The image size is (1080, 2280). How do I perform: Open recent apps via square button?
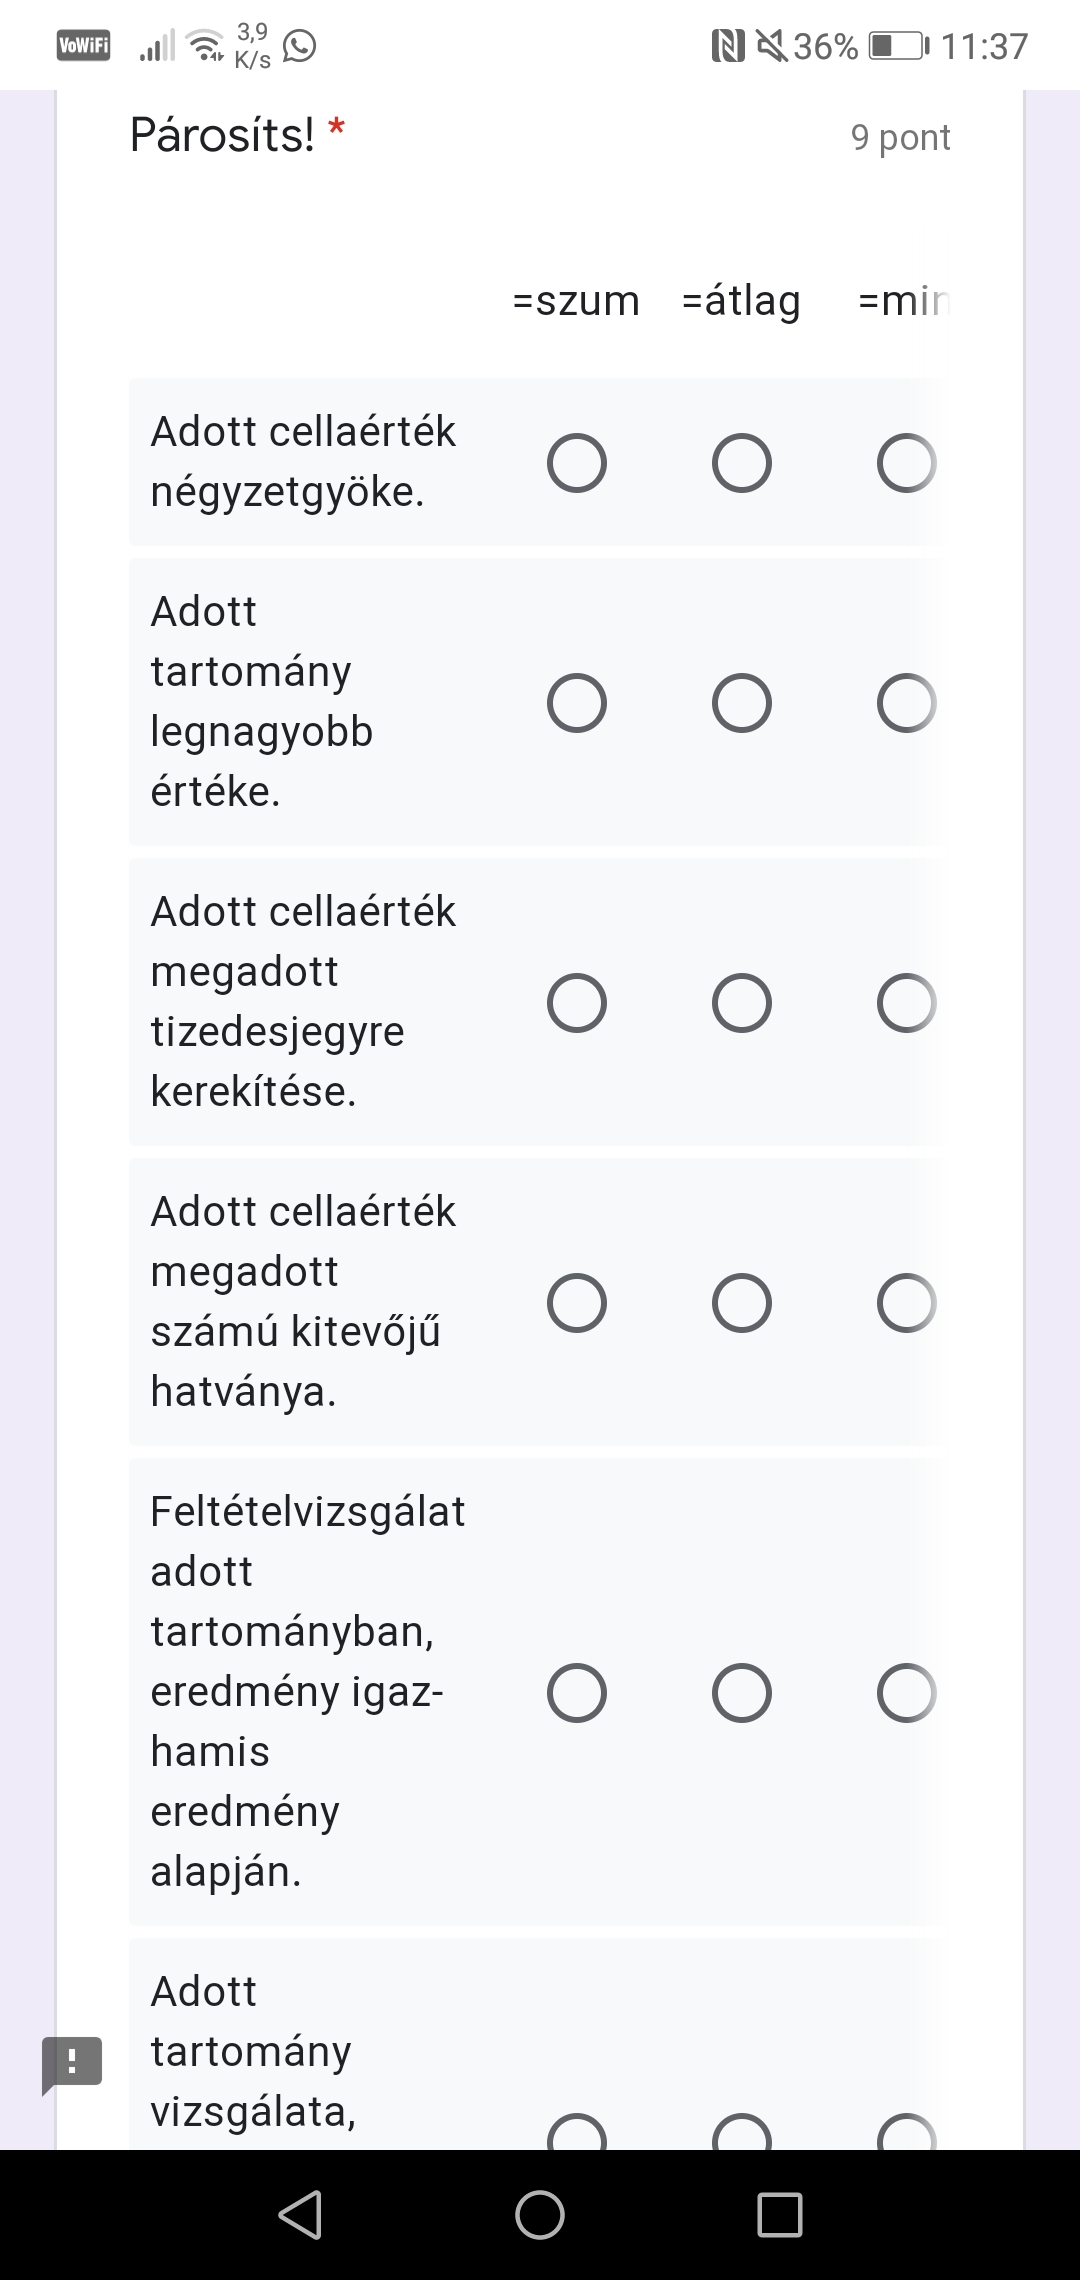tap(780, 2214)
